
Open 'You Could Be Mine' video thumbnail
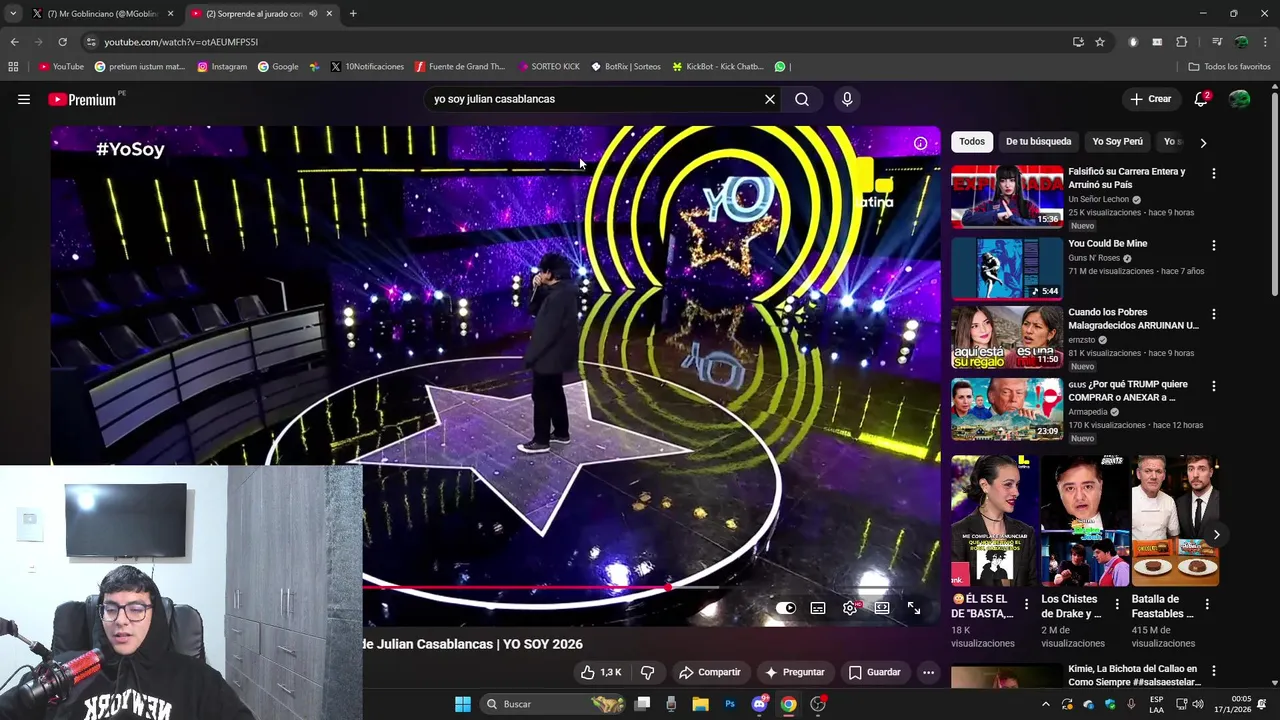[1006, 268]
